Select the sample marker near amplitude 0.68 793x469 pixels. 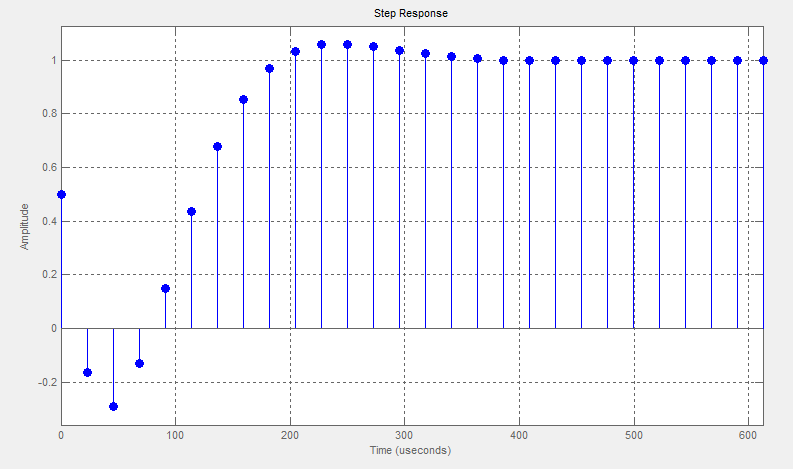(217, 147)
